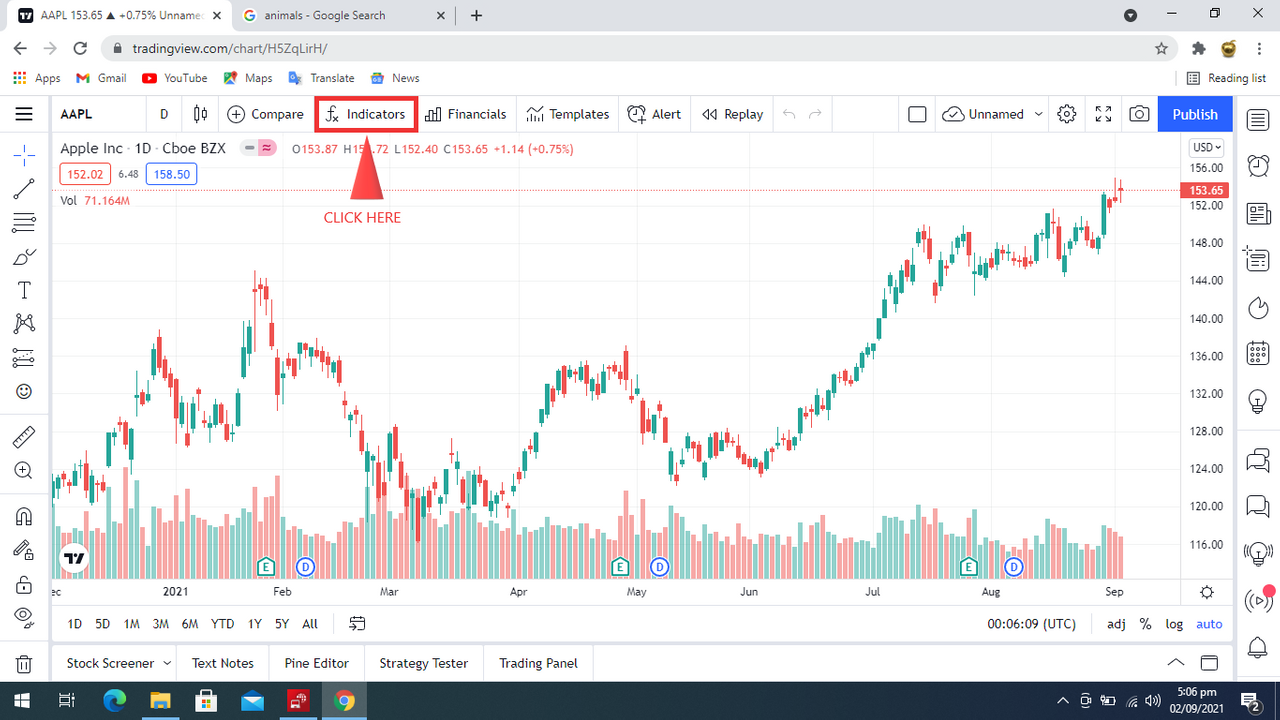Open the notifications bell icon
The width and height of the screenshot is (1280, 720).
(x=1258, y=648)
